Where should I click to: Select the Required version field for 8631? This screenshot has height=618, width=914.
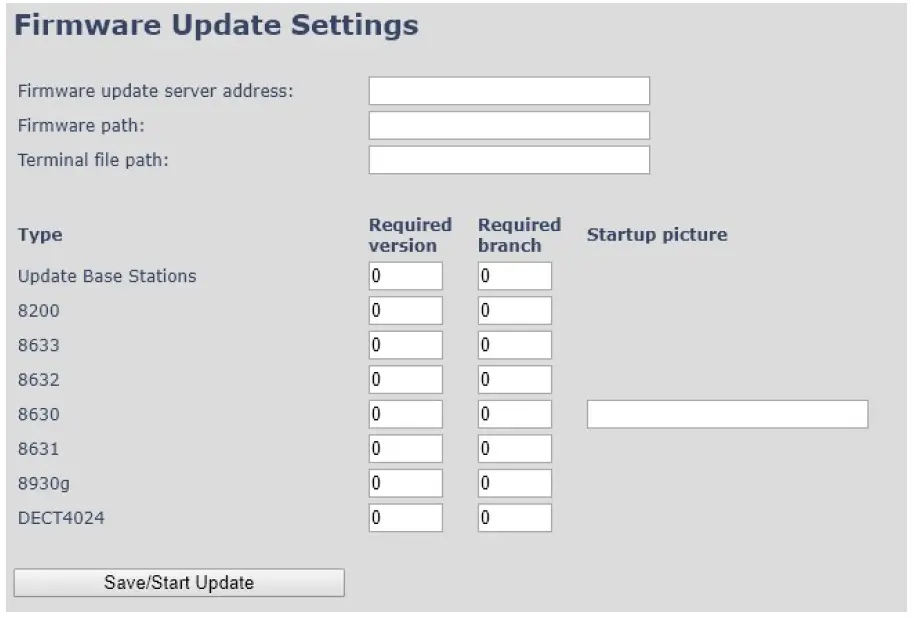click(405, 448)
